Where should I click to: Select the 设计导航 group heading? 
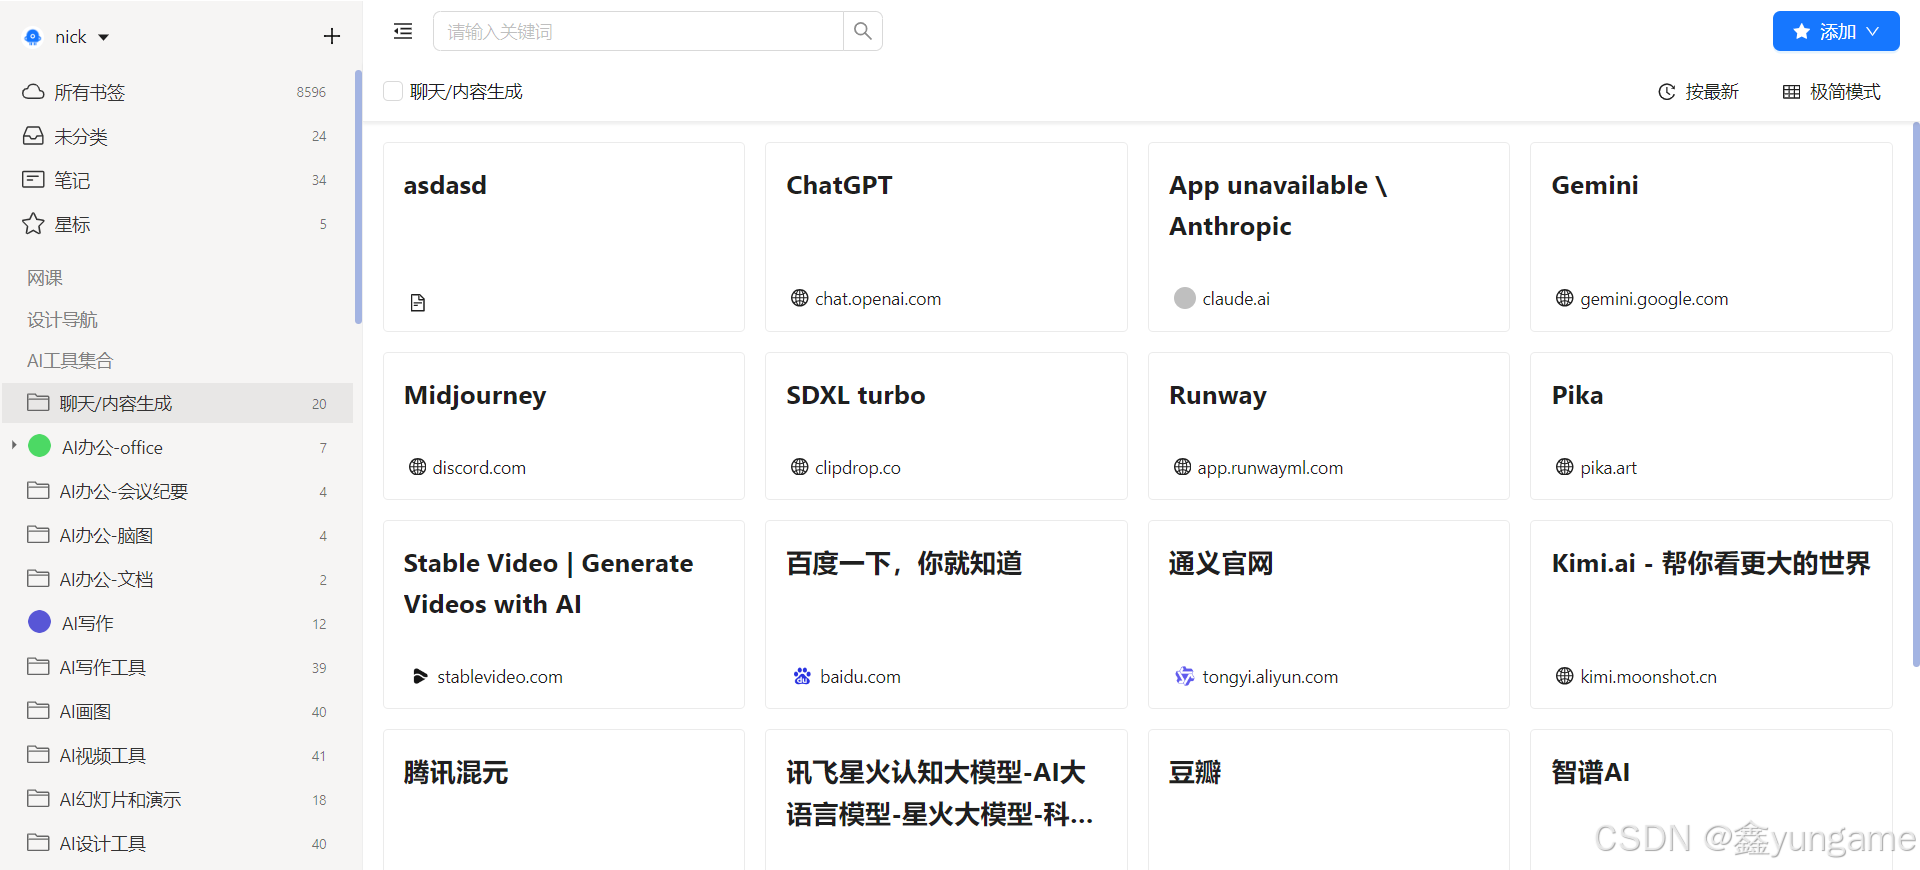[x=62, y=320]
